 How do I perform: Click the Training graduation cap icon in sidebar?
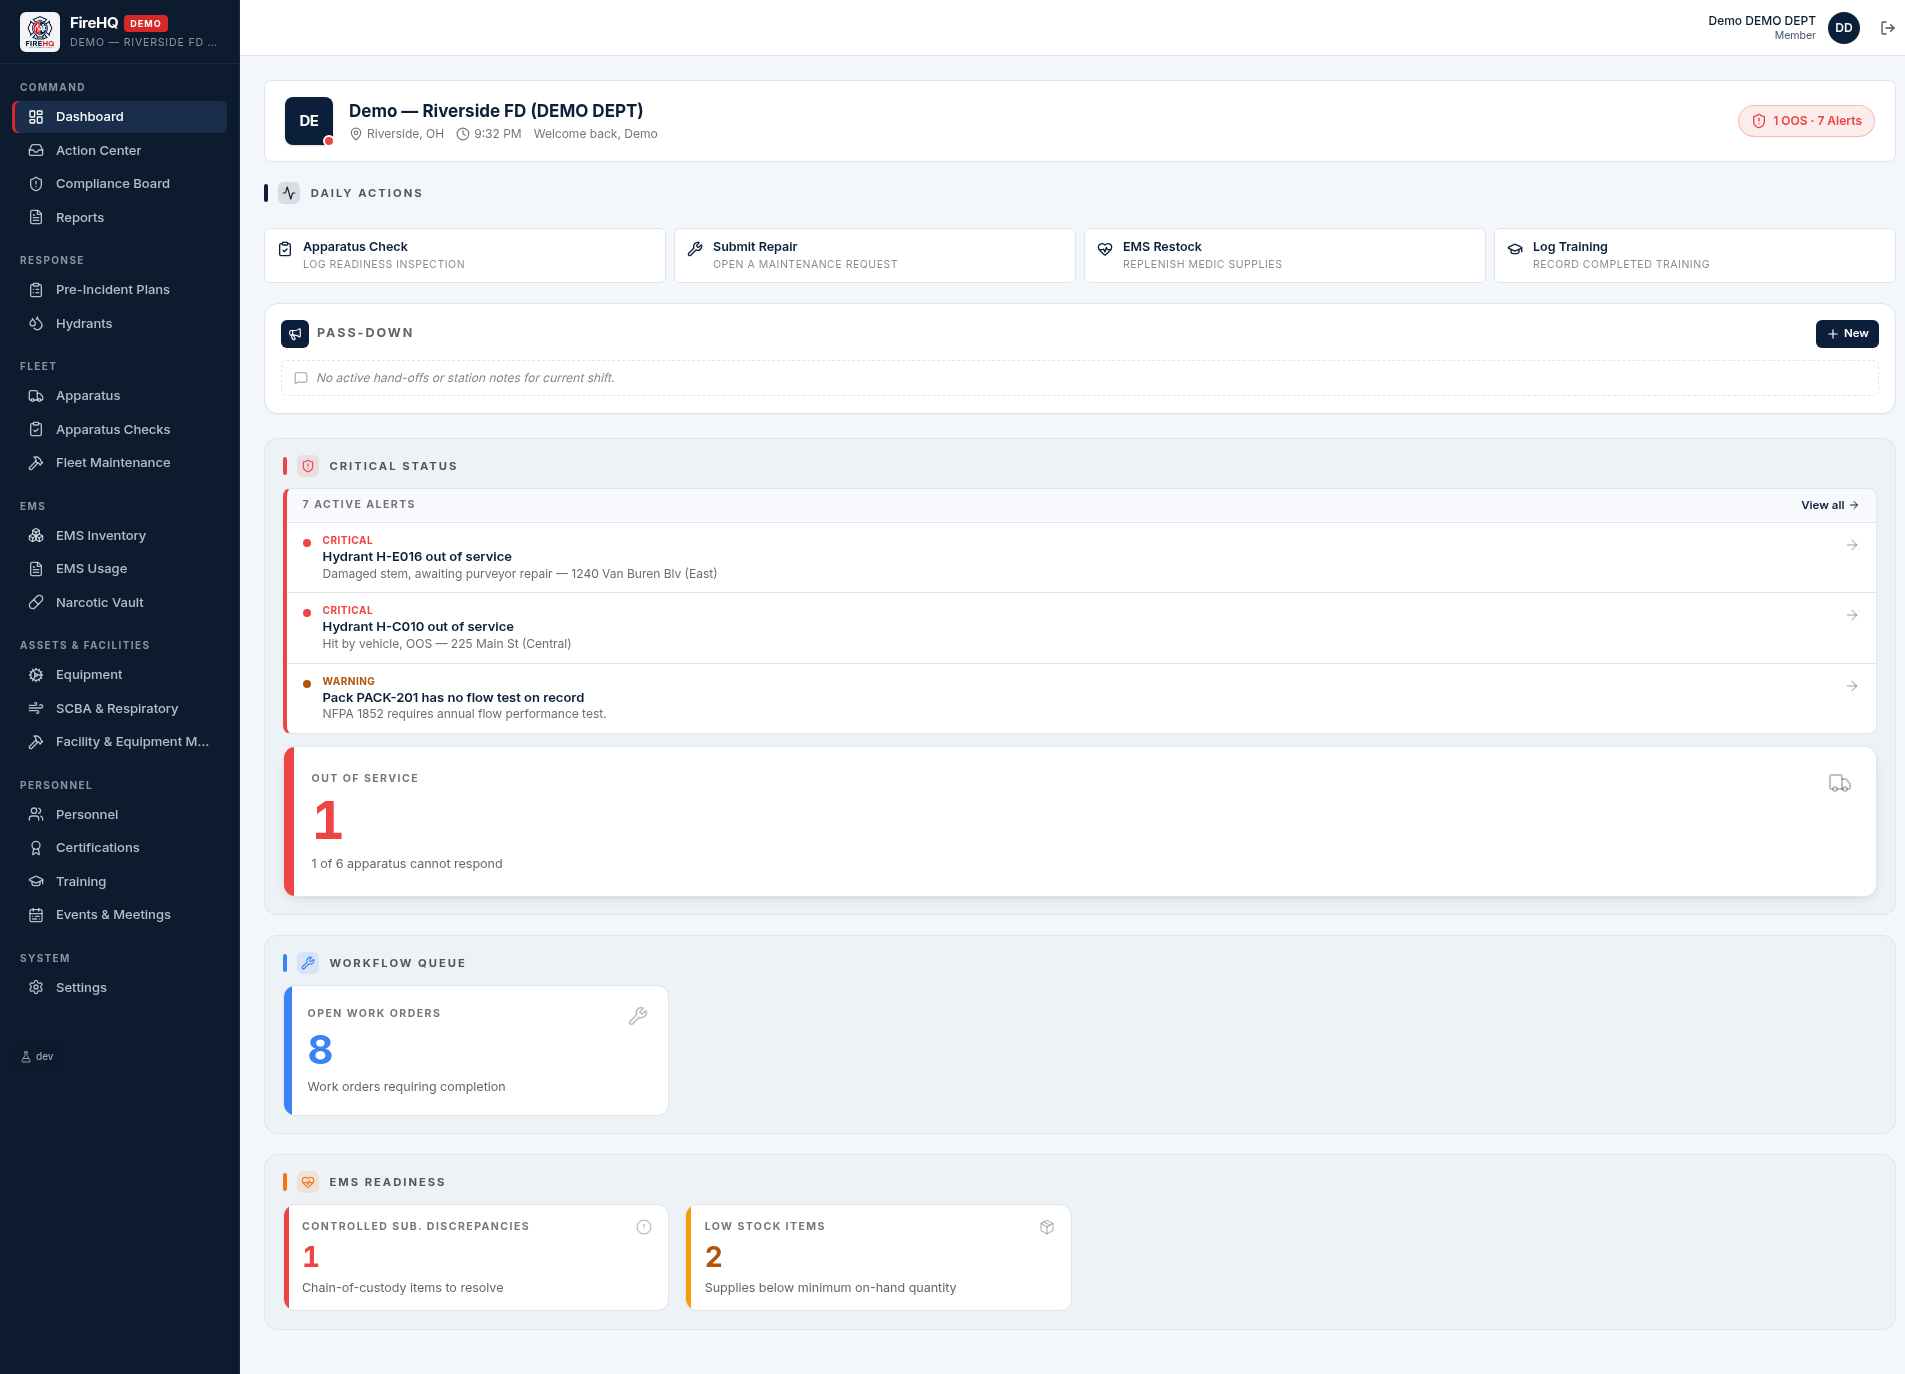point(36,881)
